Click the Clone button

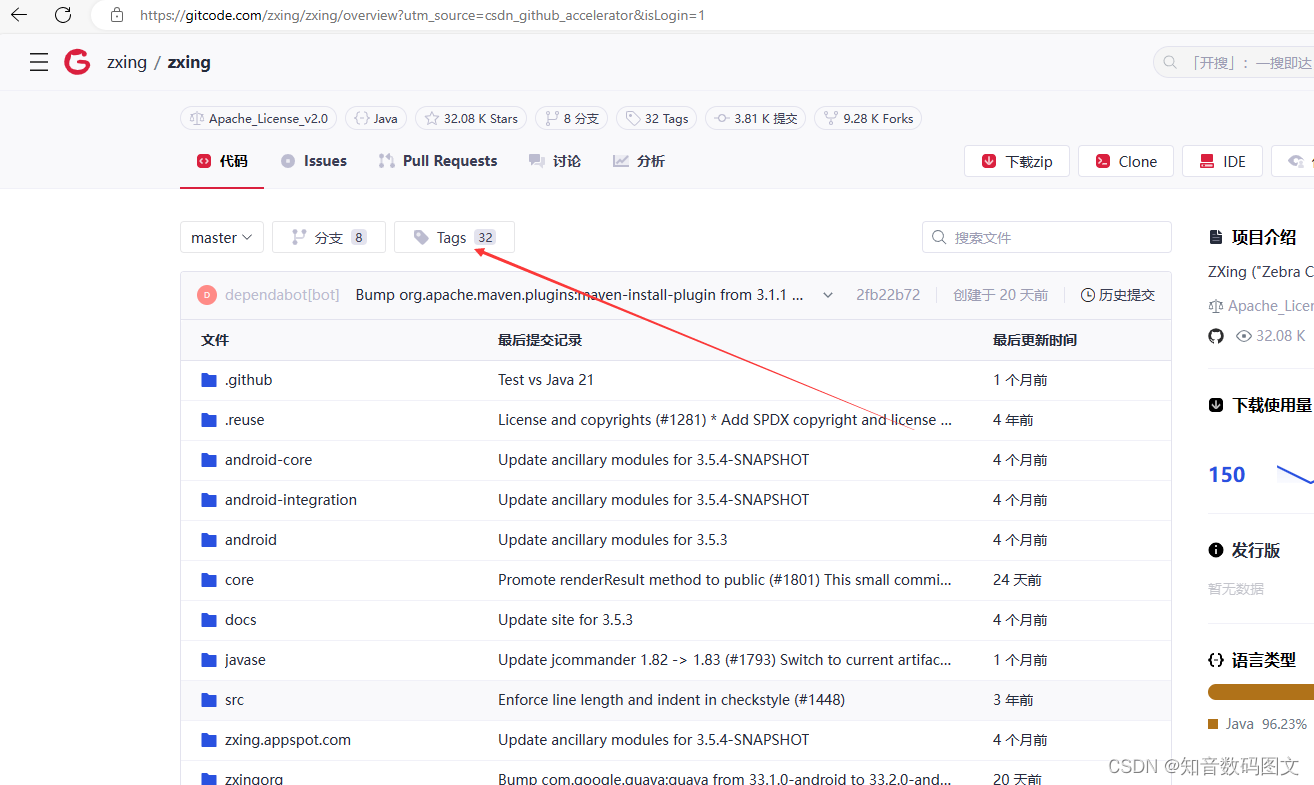(x=1126, y=161)
